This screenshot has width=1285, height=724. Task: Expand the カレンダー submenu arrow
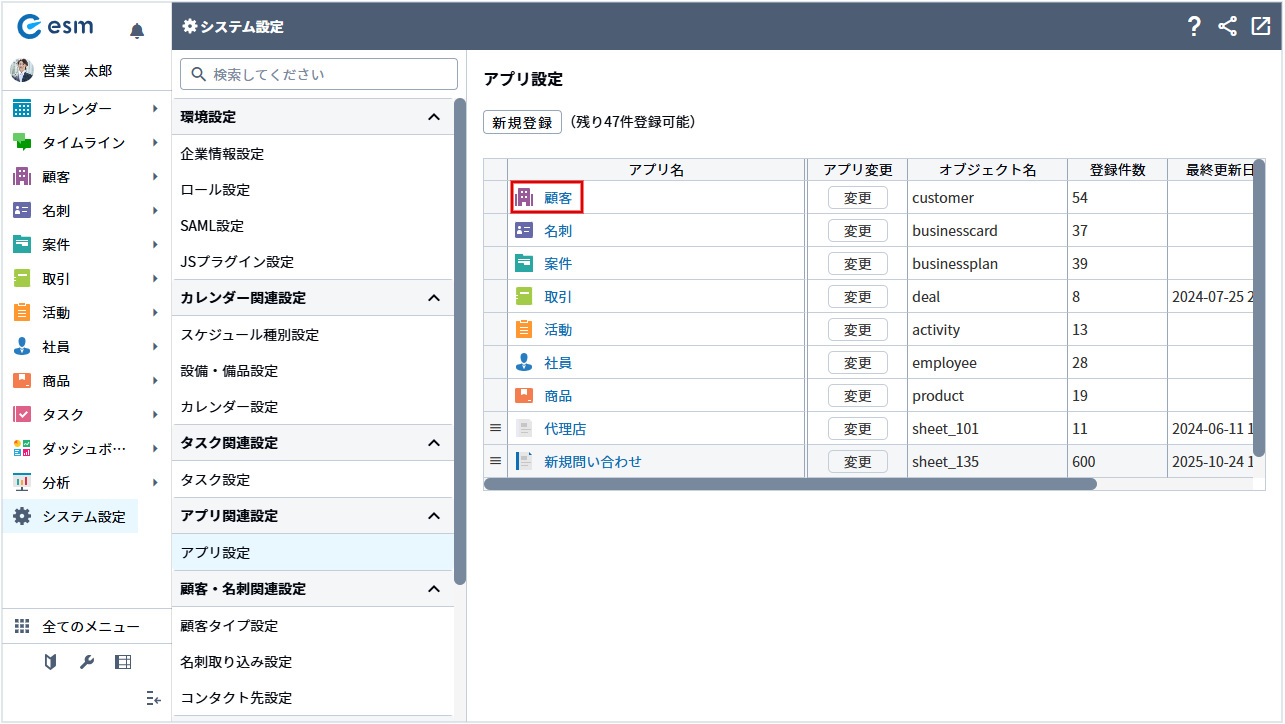(x=155, y=108)
